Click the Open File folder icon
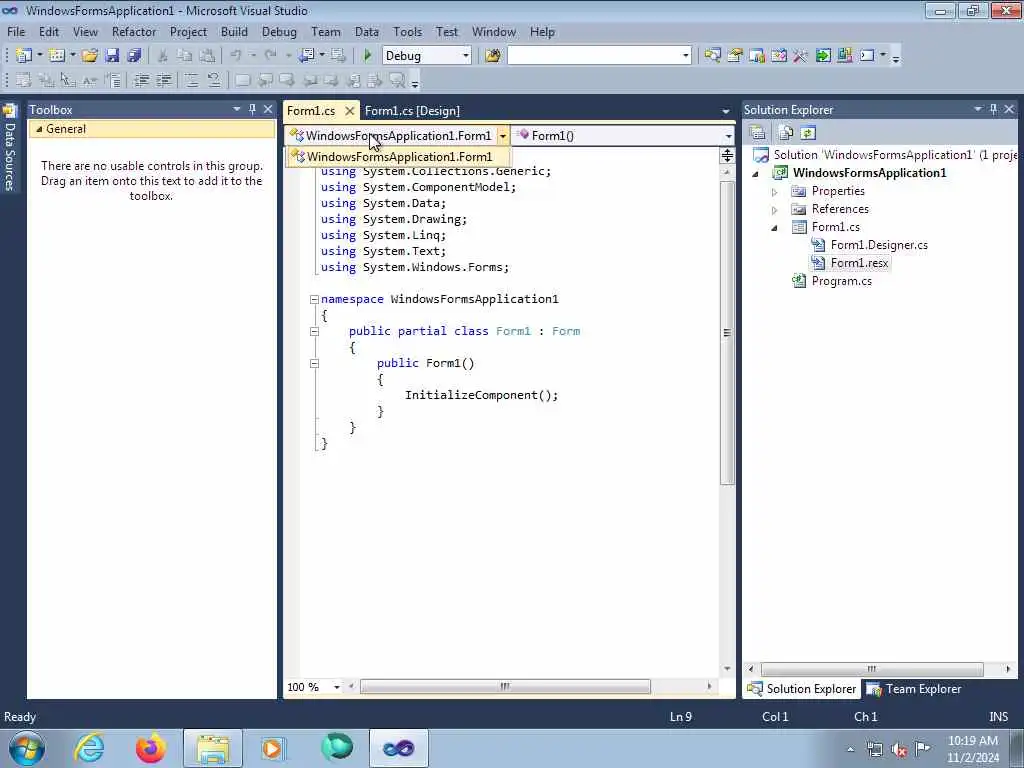This screenshot has width=1024, height=768. point(89,56)
